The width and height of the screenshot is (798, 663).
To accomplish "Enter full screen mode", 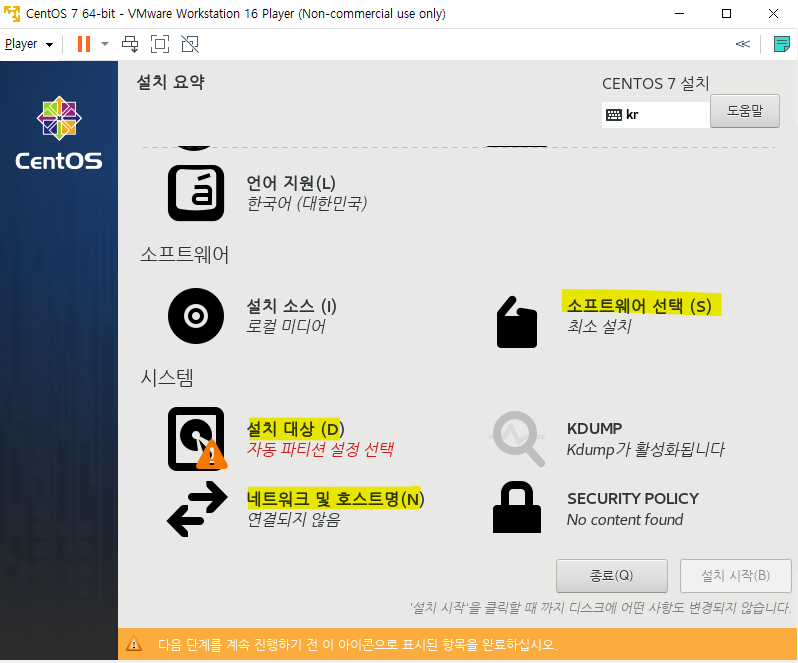I will click(x=160, y=44).
